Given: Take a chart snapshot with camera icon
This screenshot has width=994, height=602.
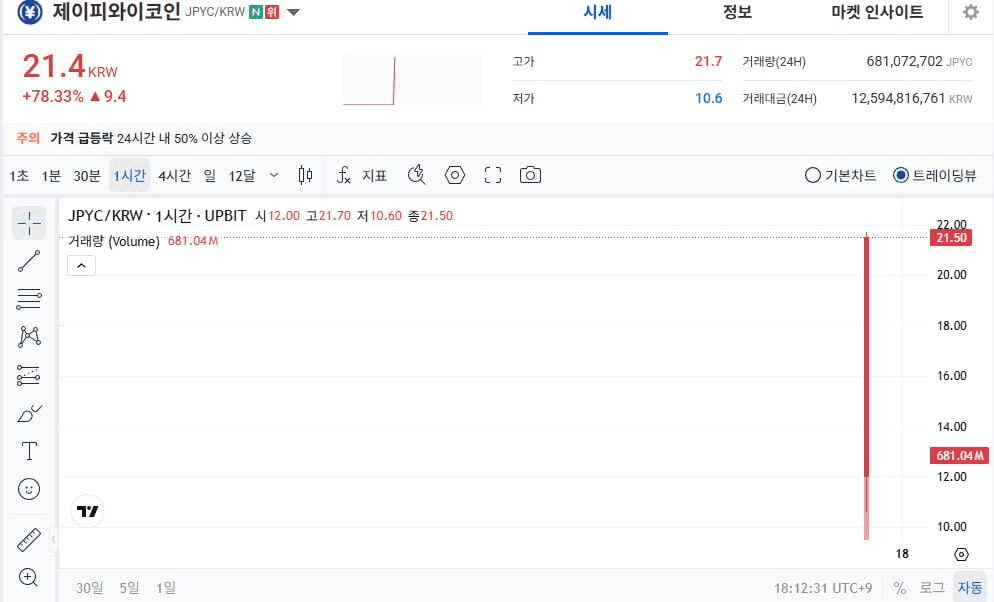Looking at the screenshot, I should (x=530, y=175).
